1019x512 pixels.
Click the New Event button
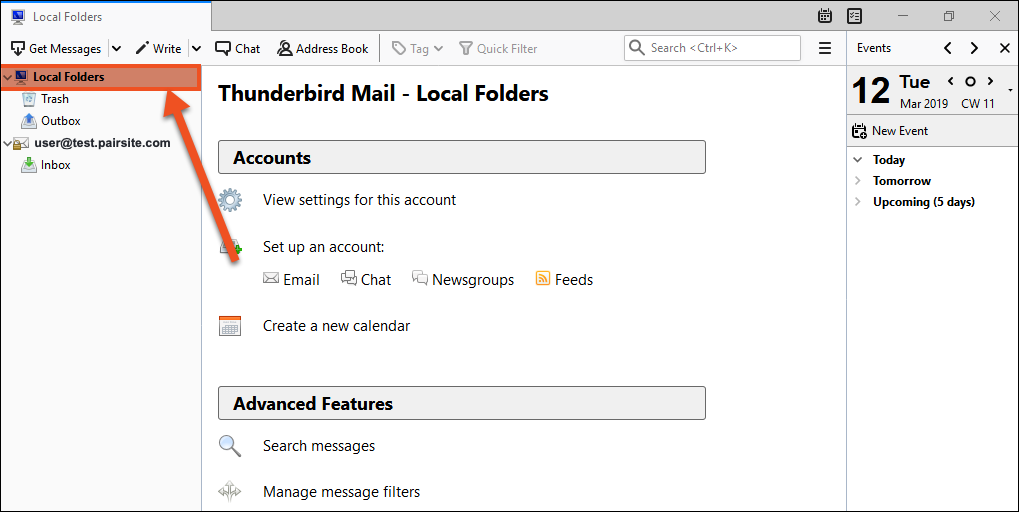tap(890, 131)
